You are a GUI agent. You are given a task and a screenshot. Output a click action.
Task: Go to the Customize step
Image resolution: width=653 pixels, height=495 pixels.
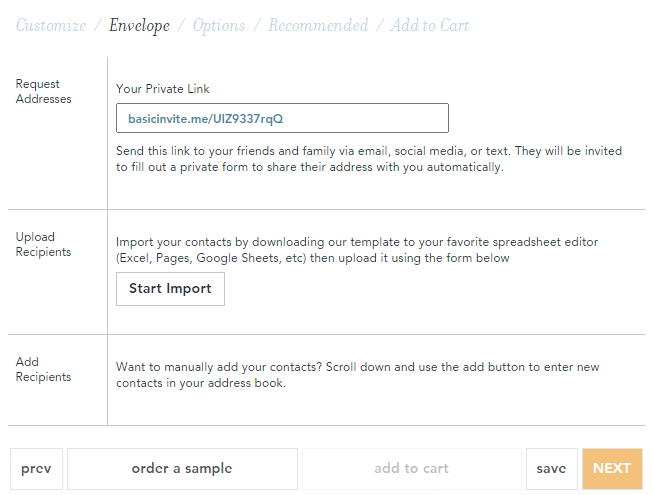[x=51, y=26]
